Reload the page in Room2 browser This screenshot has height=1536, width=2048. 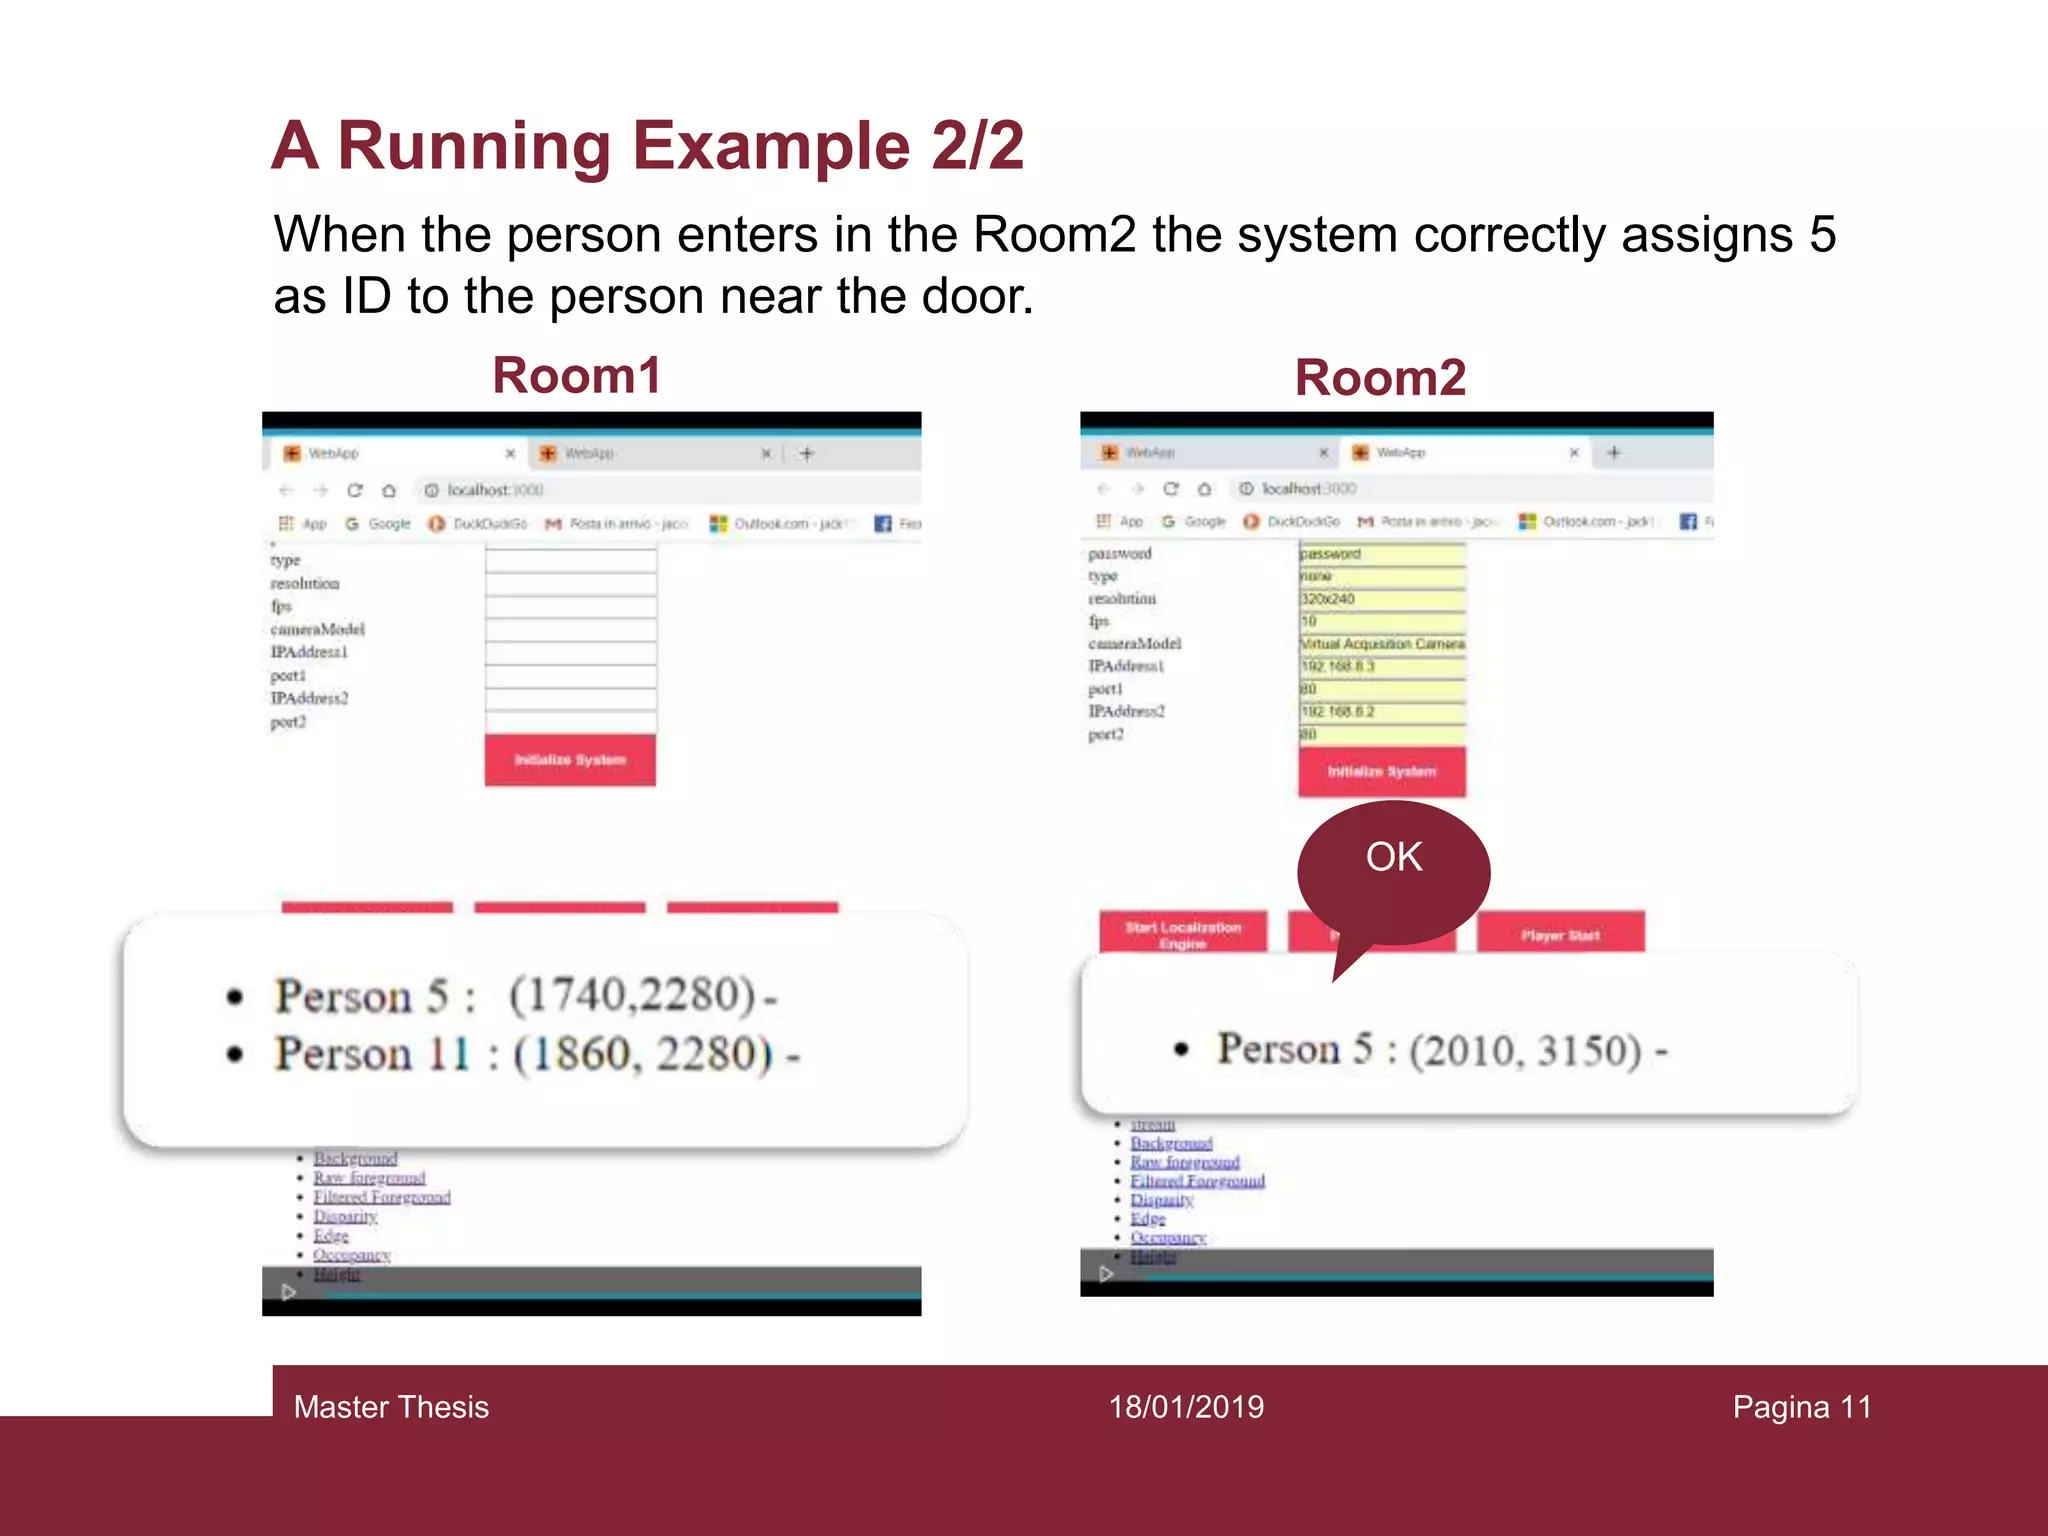point(1171,489)
